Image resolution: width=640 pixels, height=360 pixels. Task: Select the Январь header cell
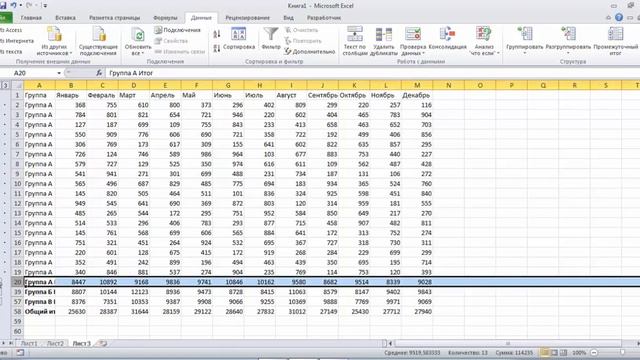click(x=71, y=95)
